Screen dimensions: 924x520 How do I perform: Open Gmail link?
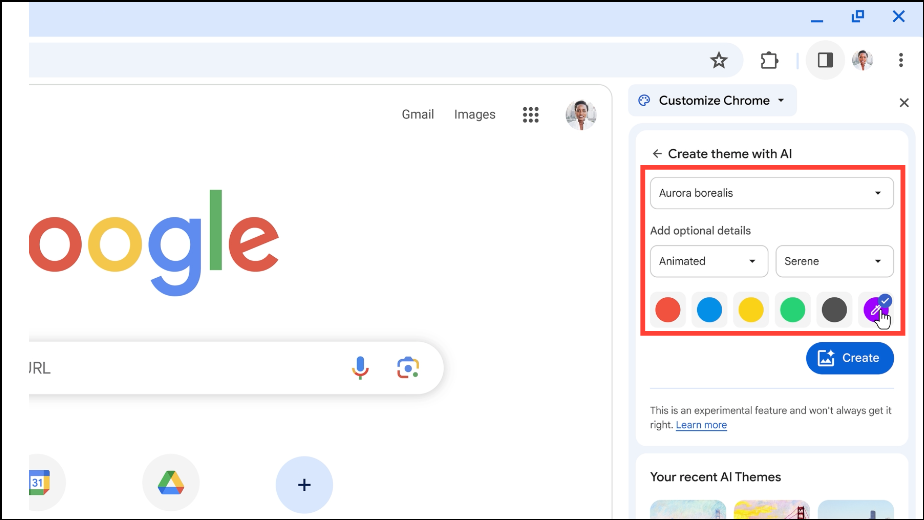coord(418,114)
